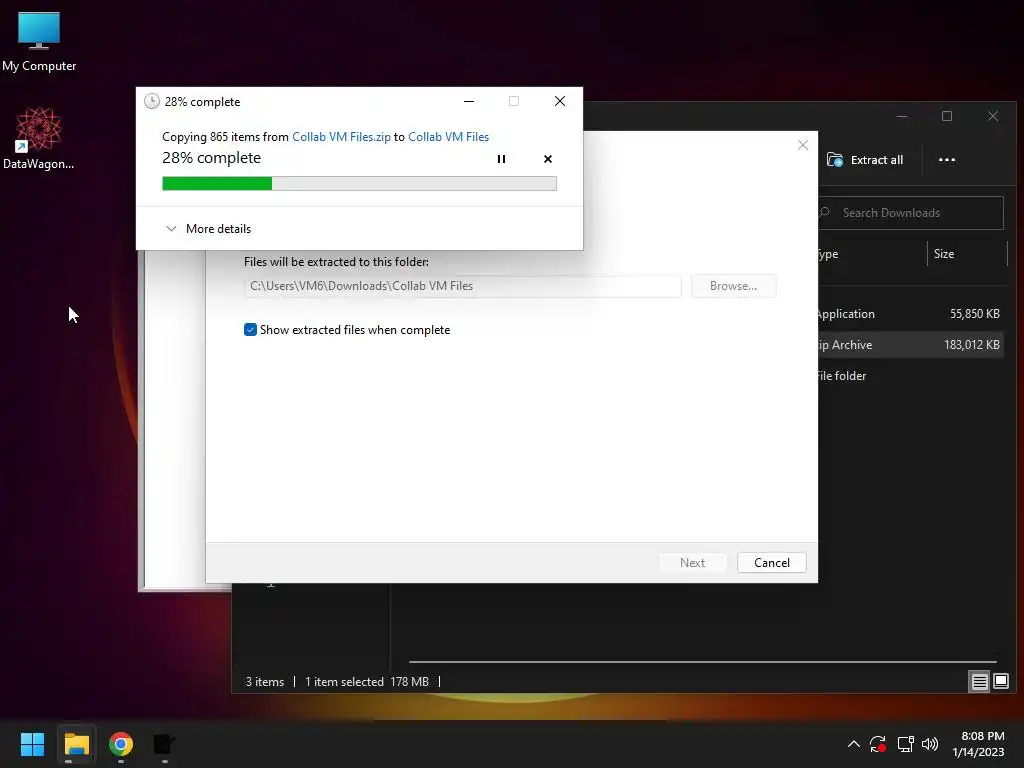Click the sync tray icon with red dot

pyautogui.click(x=878, y=744)
